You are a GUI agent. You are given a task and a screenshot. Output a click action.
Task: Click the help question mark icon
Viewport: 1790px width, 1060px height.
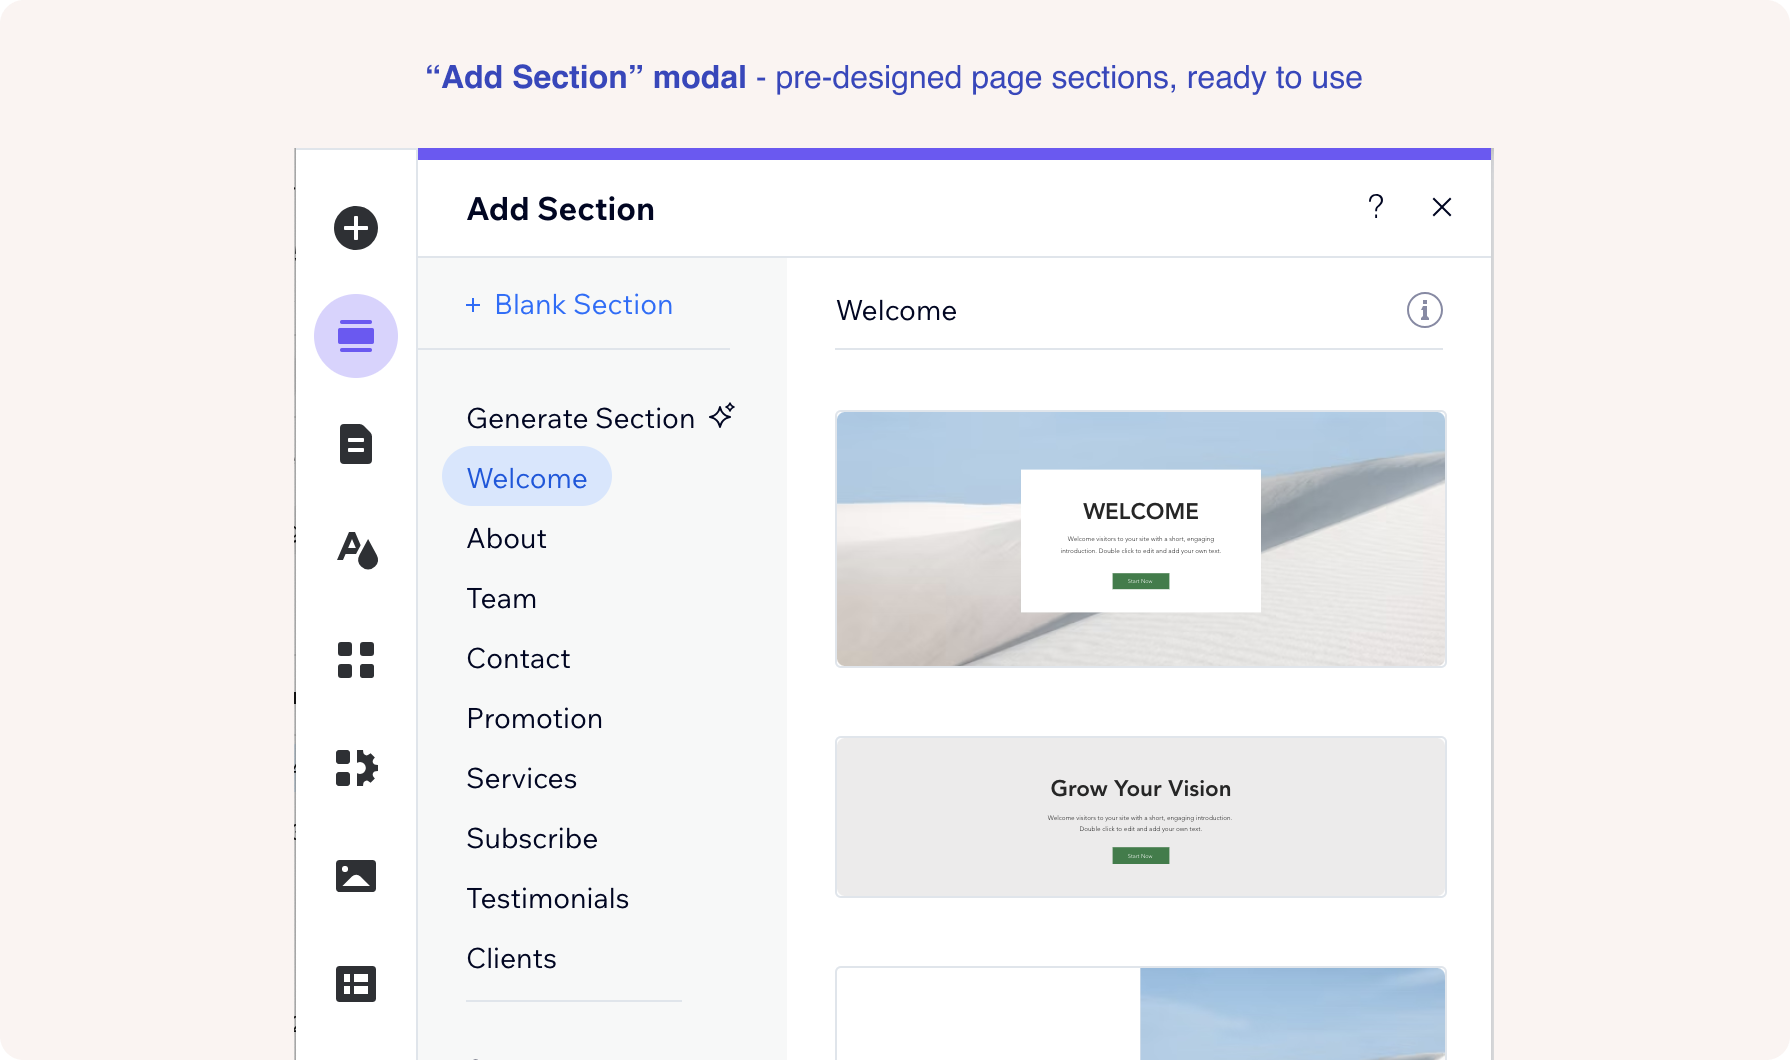tap(1376, 207)
